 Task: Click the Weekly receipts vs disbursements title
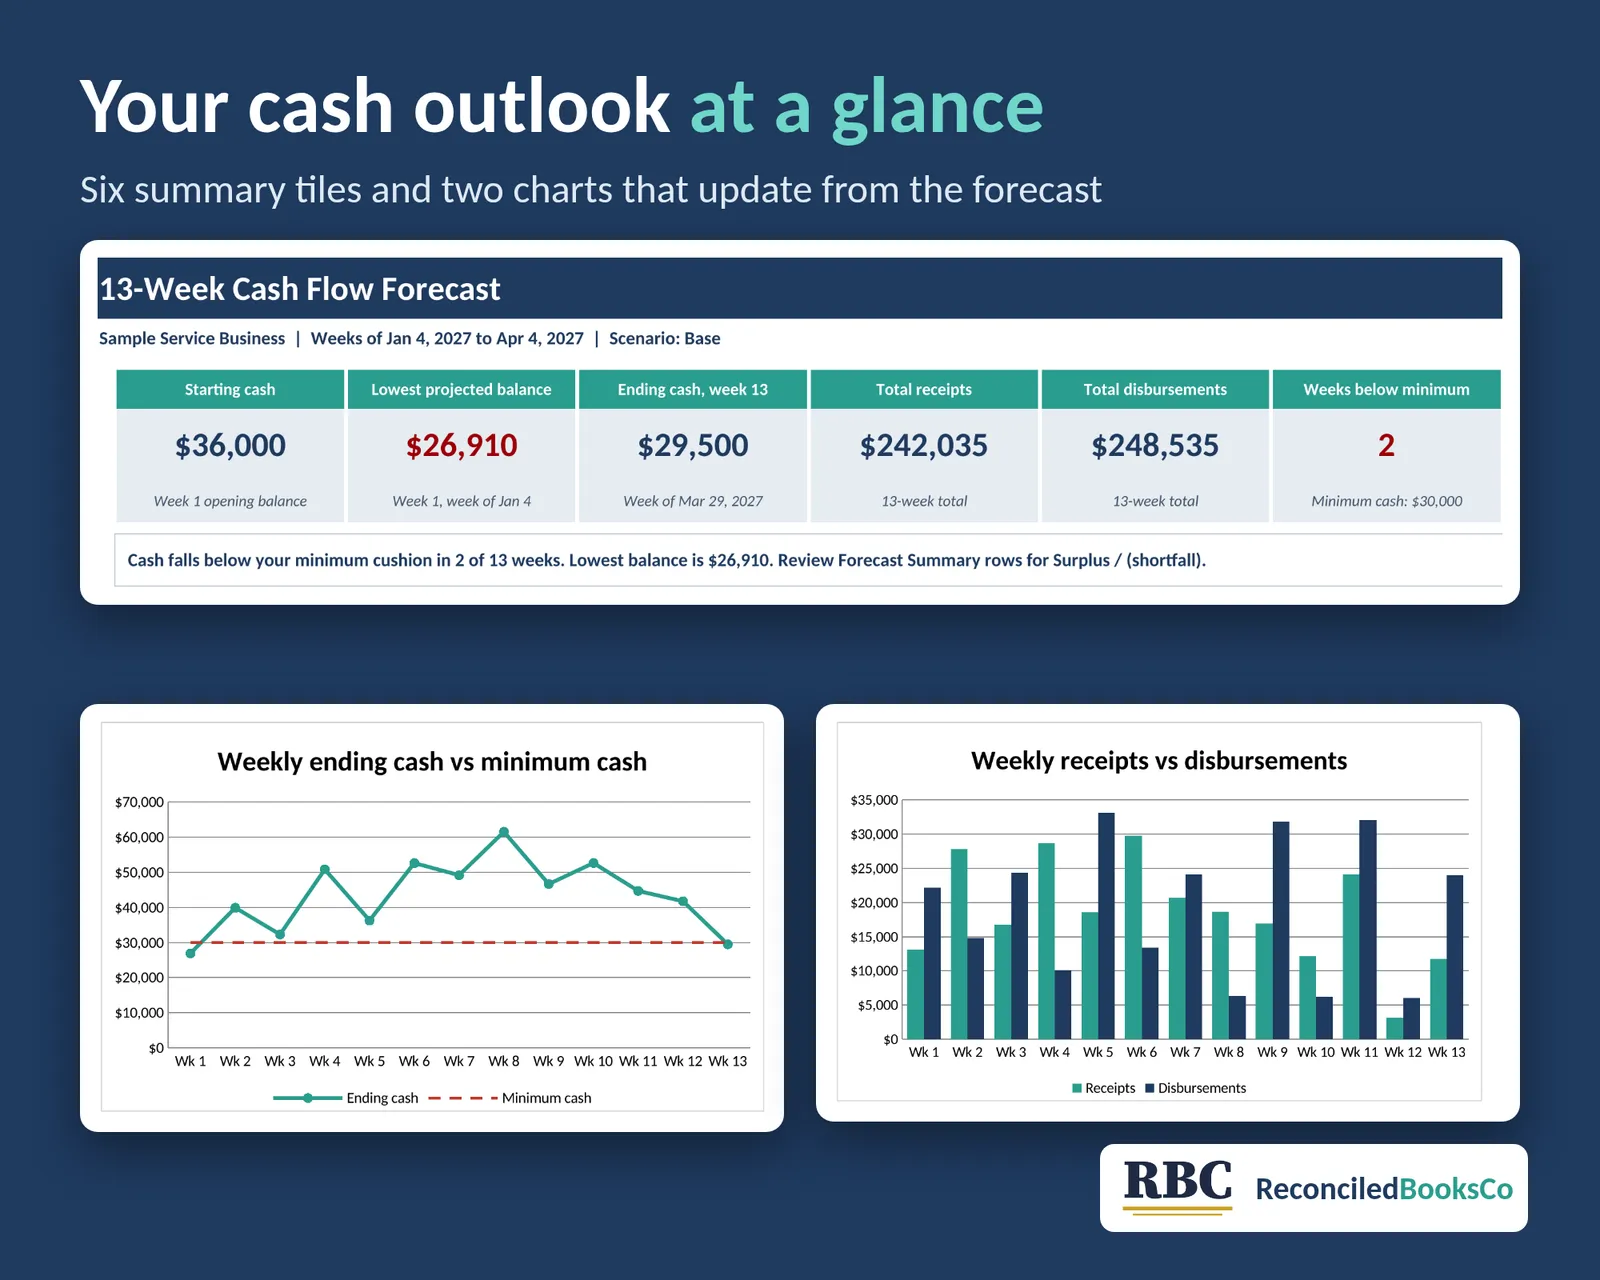point(1159,761)
